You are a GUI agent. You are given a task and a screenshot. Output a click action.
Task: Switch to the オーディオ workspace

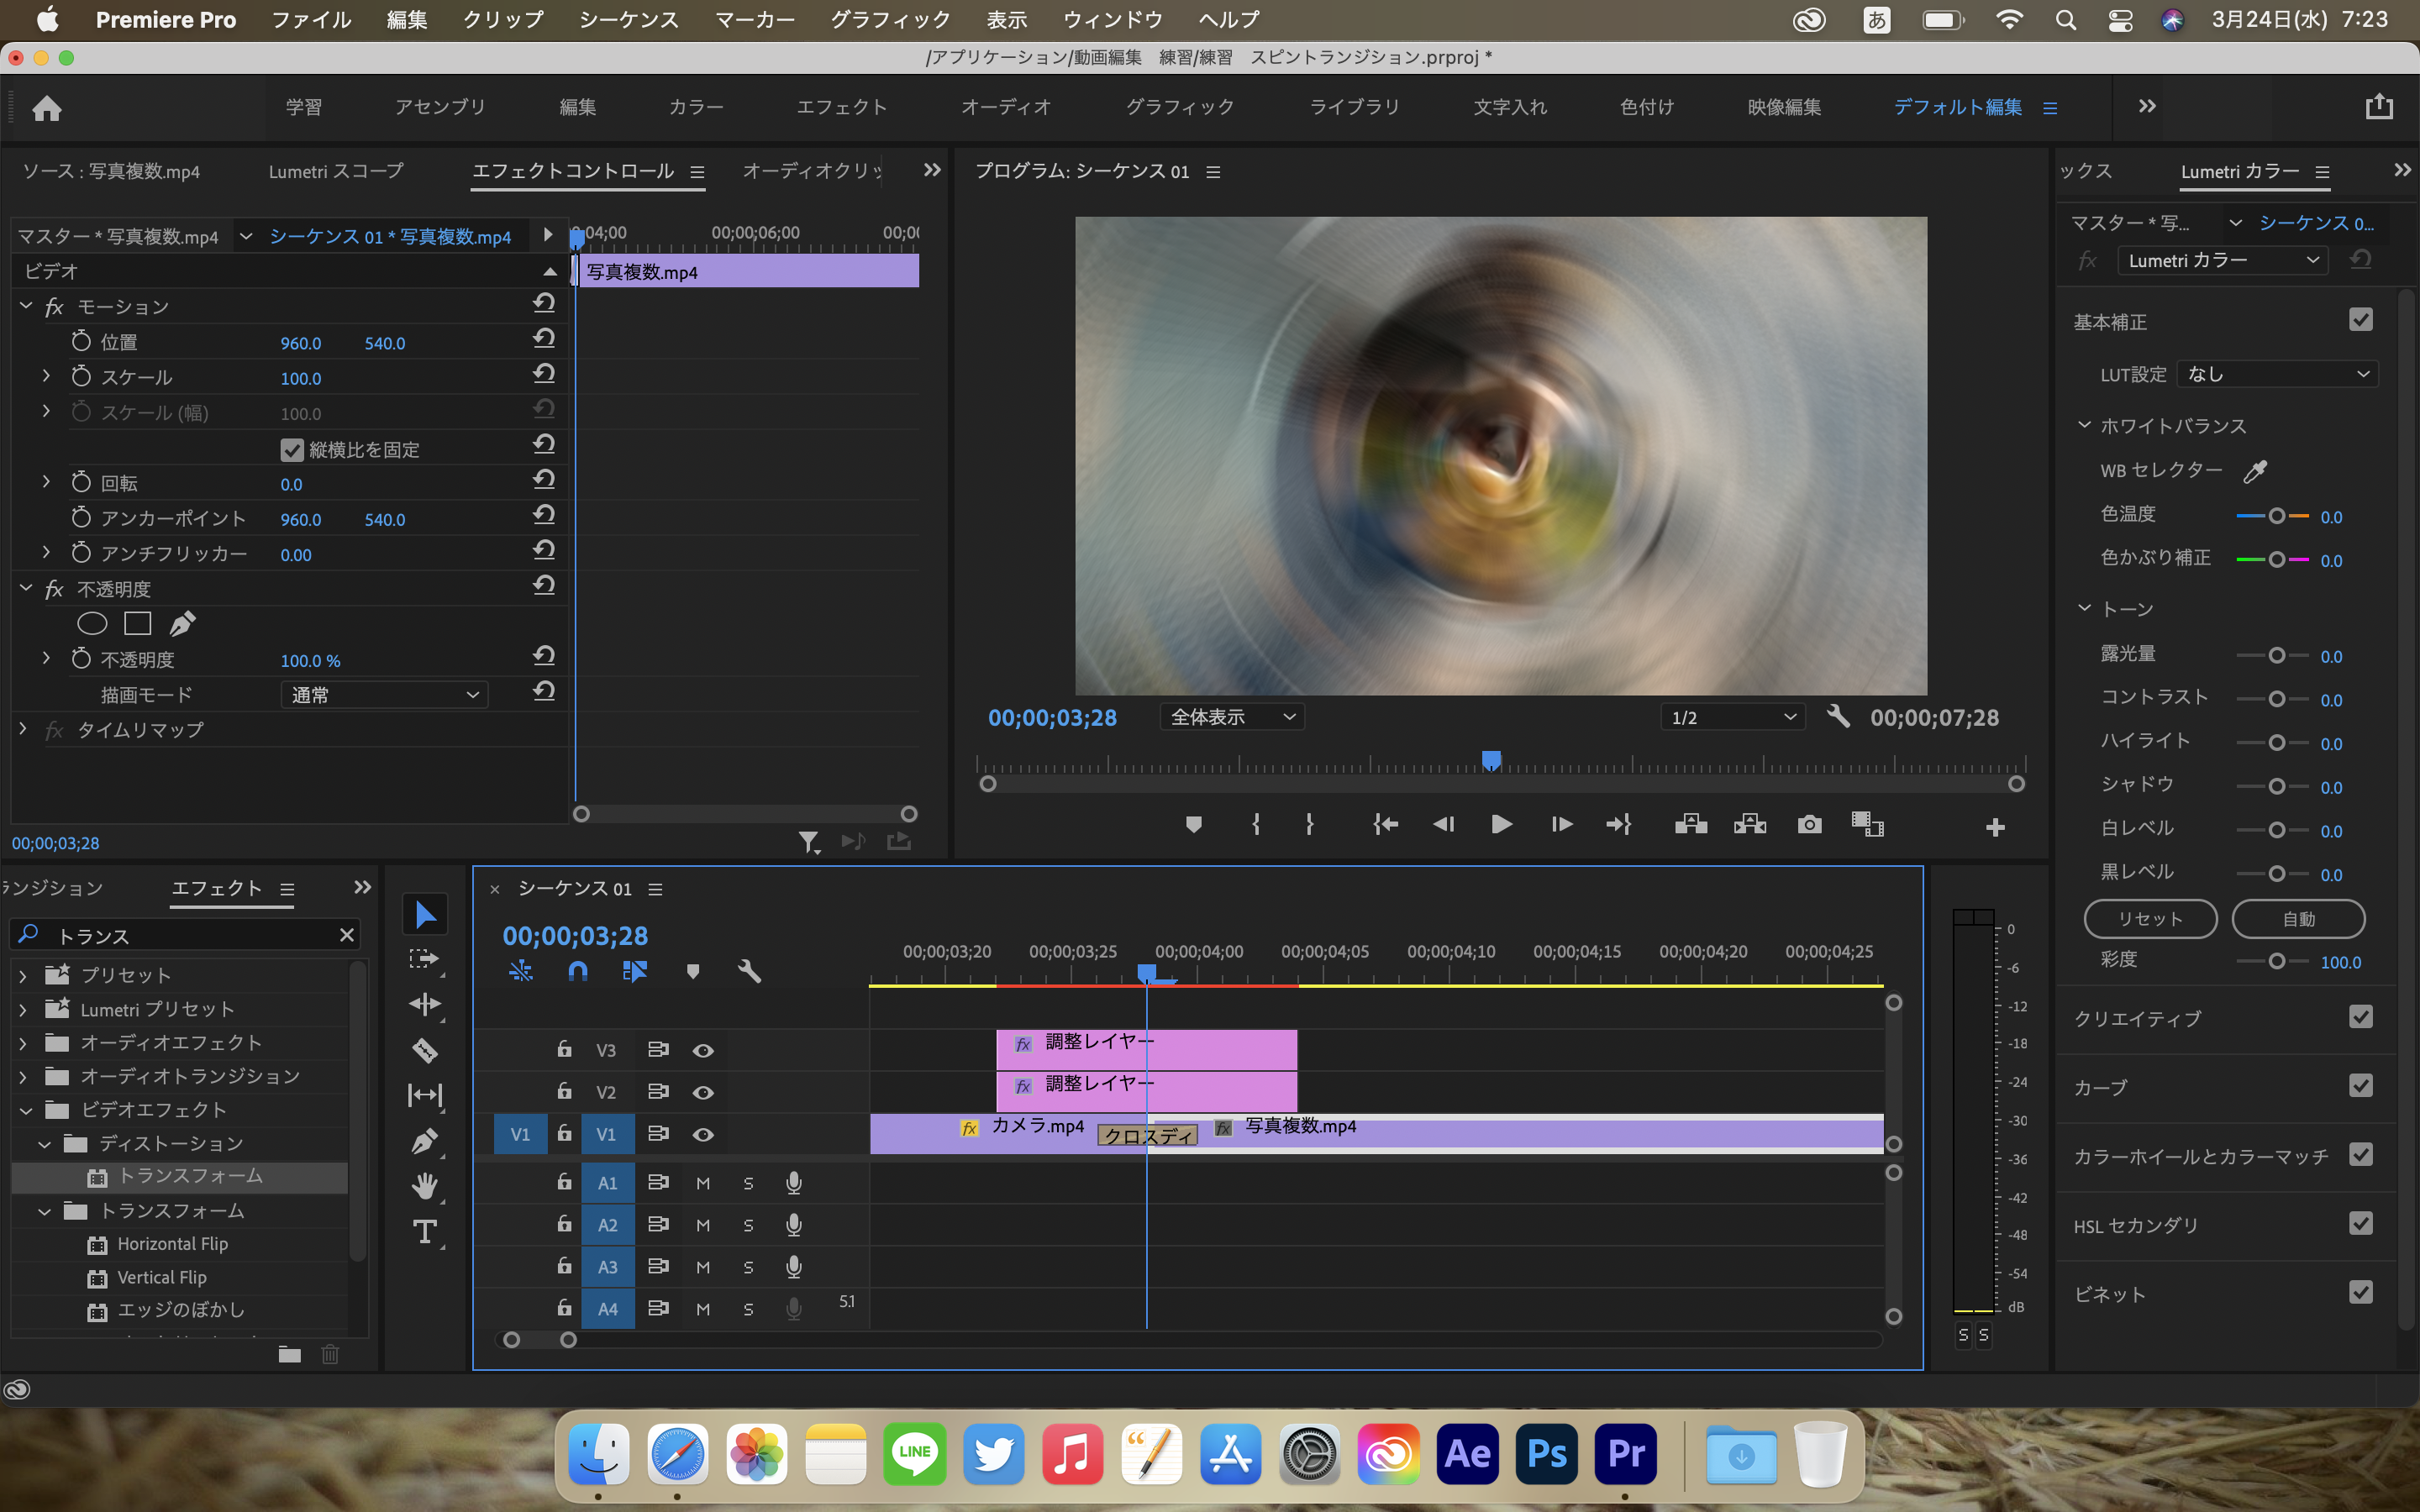1006,107
